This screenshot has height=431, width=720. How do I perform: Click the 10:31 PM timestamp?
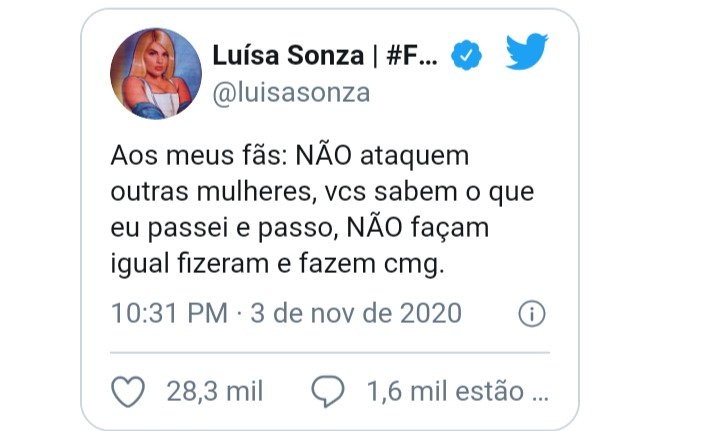(169, 313)
